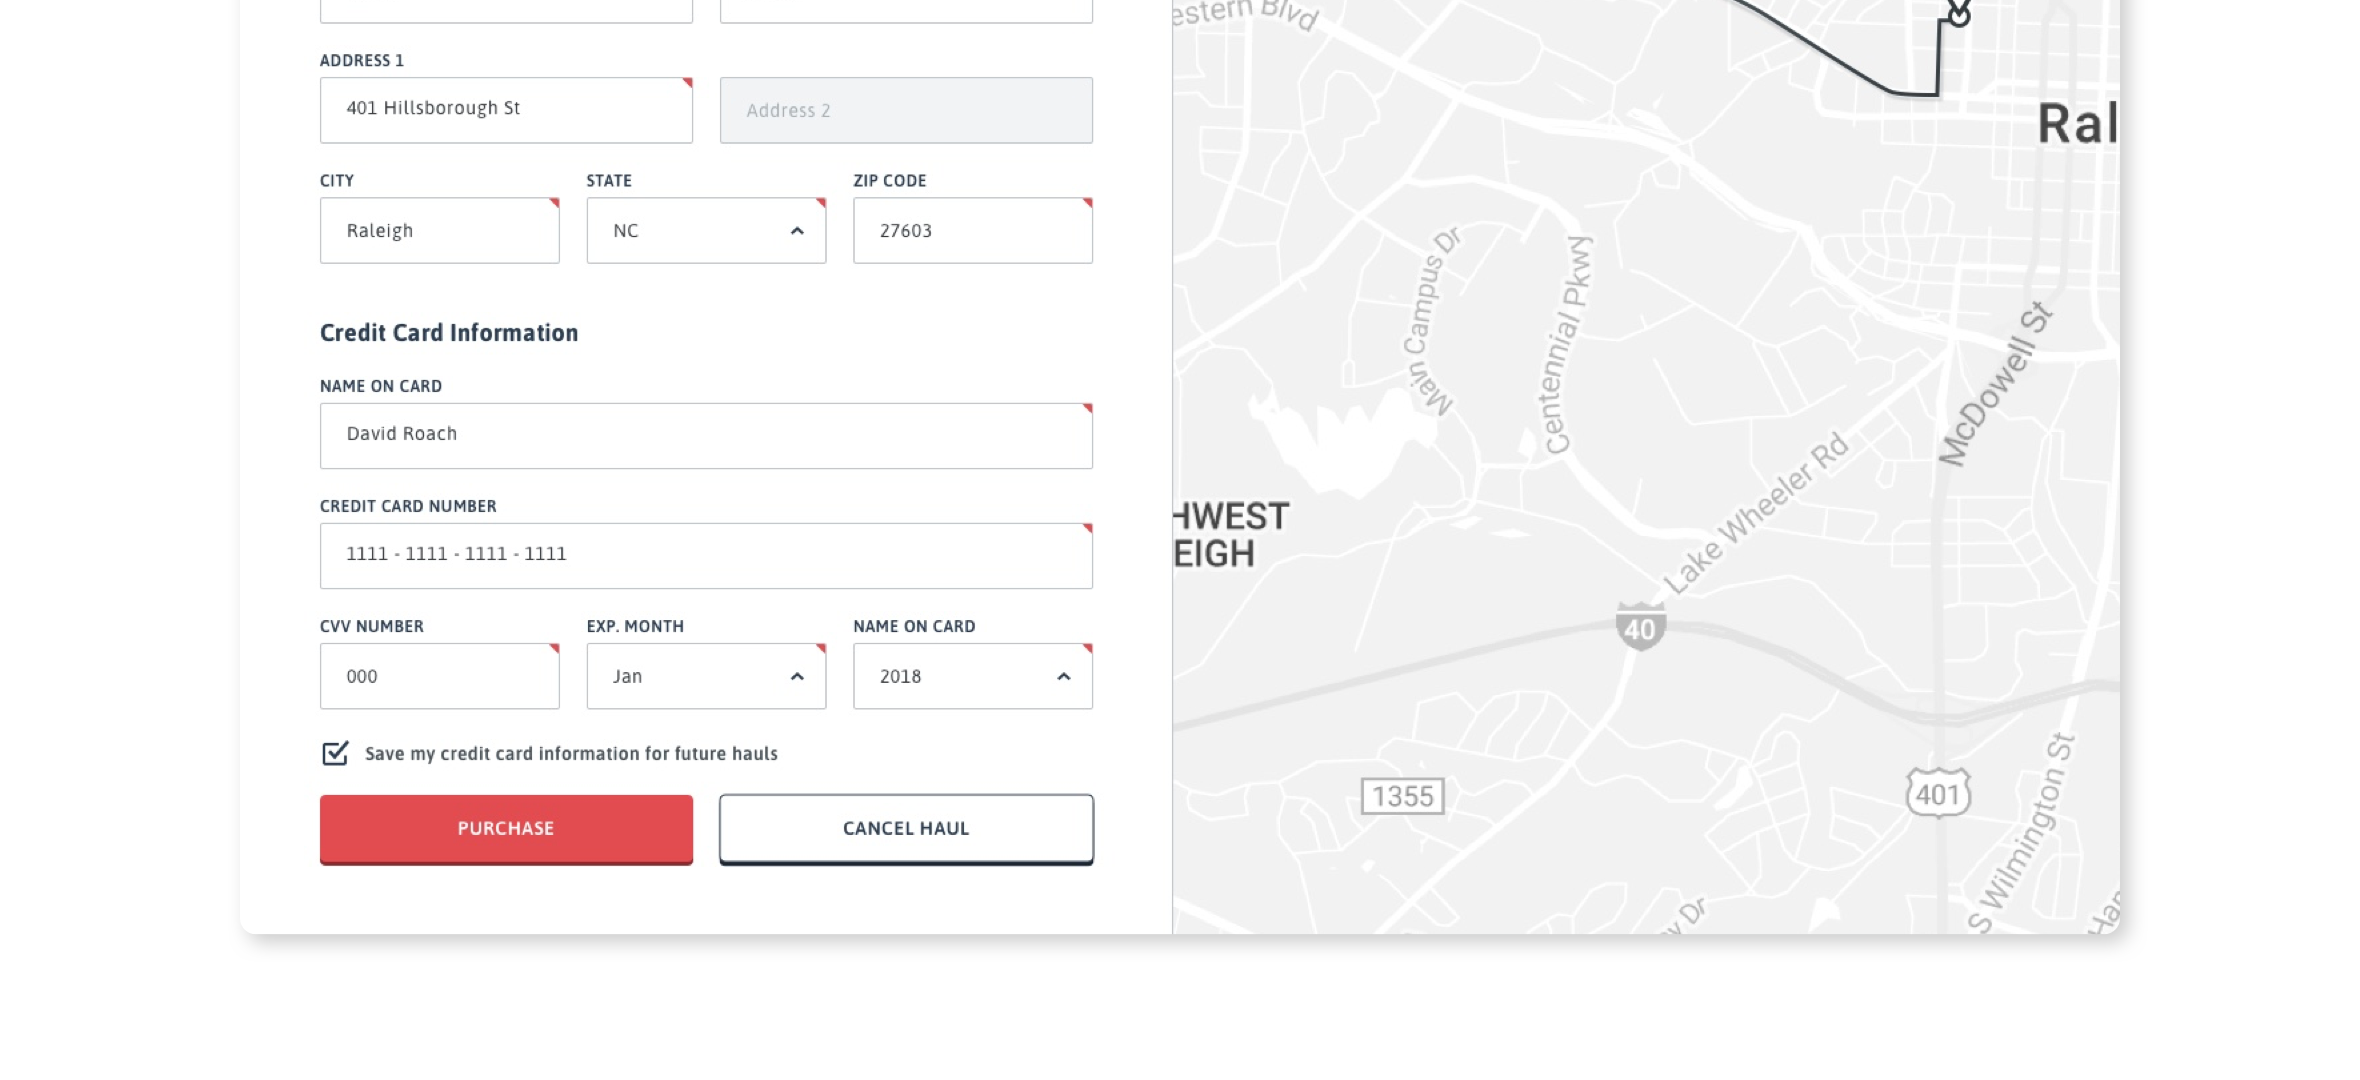
Task: Open the year dropdown showing 2018
Action: point(972,676)
